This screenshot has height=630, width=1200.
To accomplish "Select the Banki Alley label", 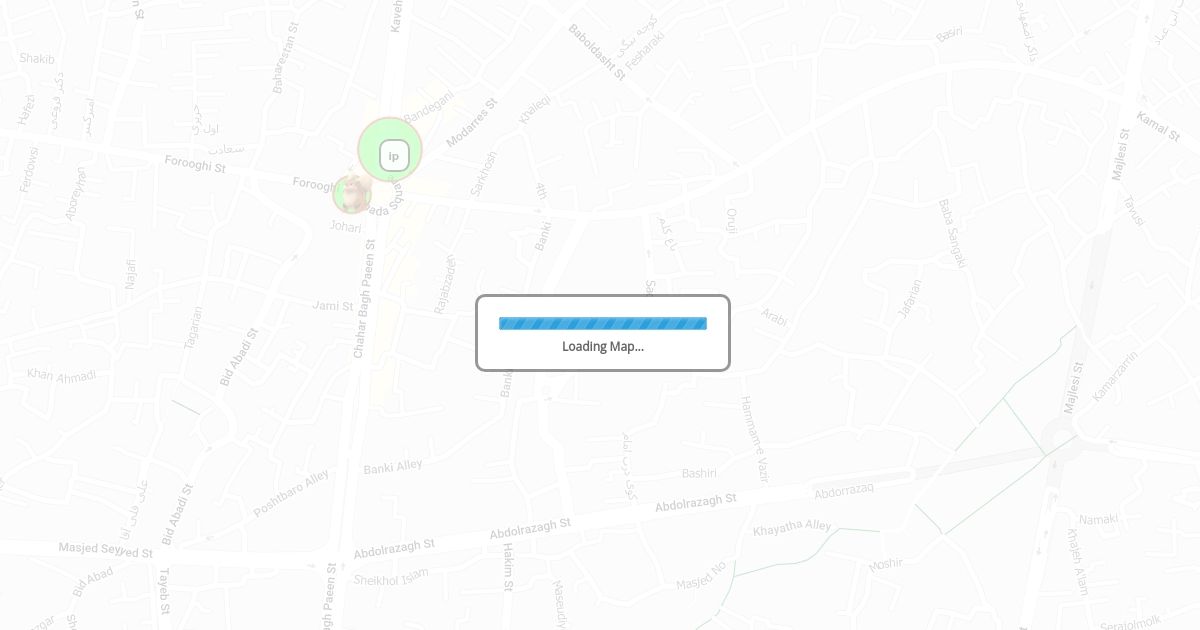I will click(393, 466).
